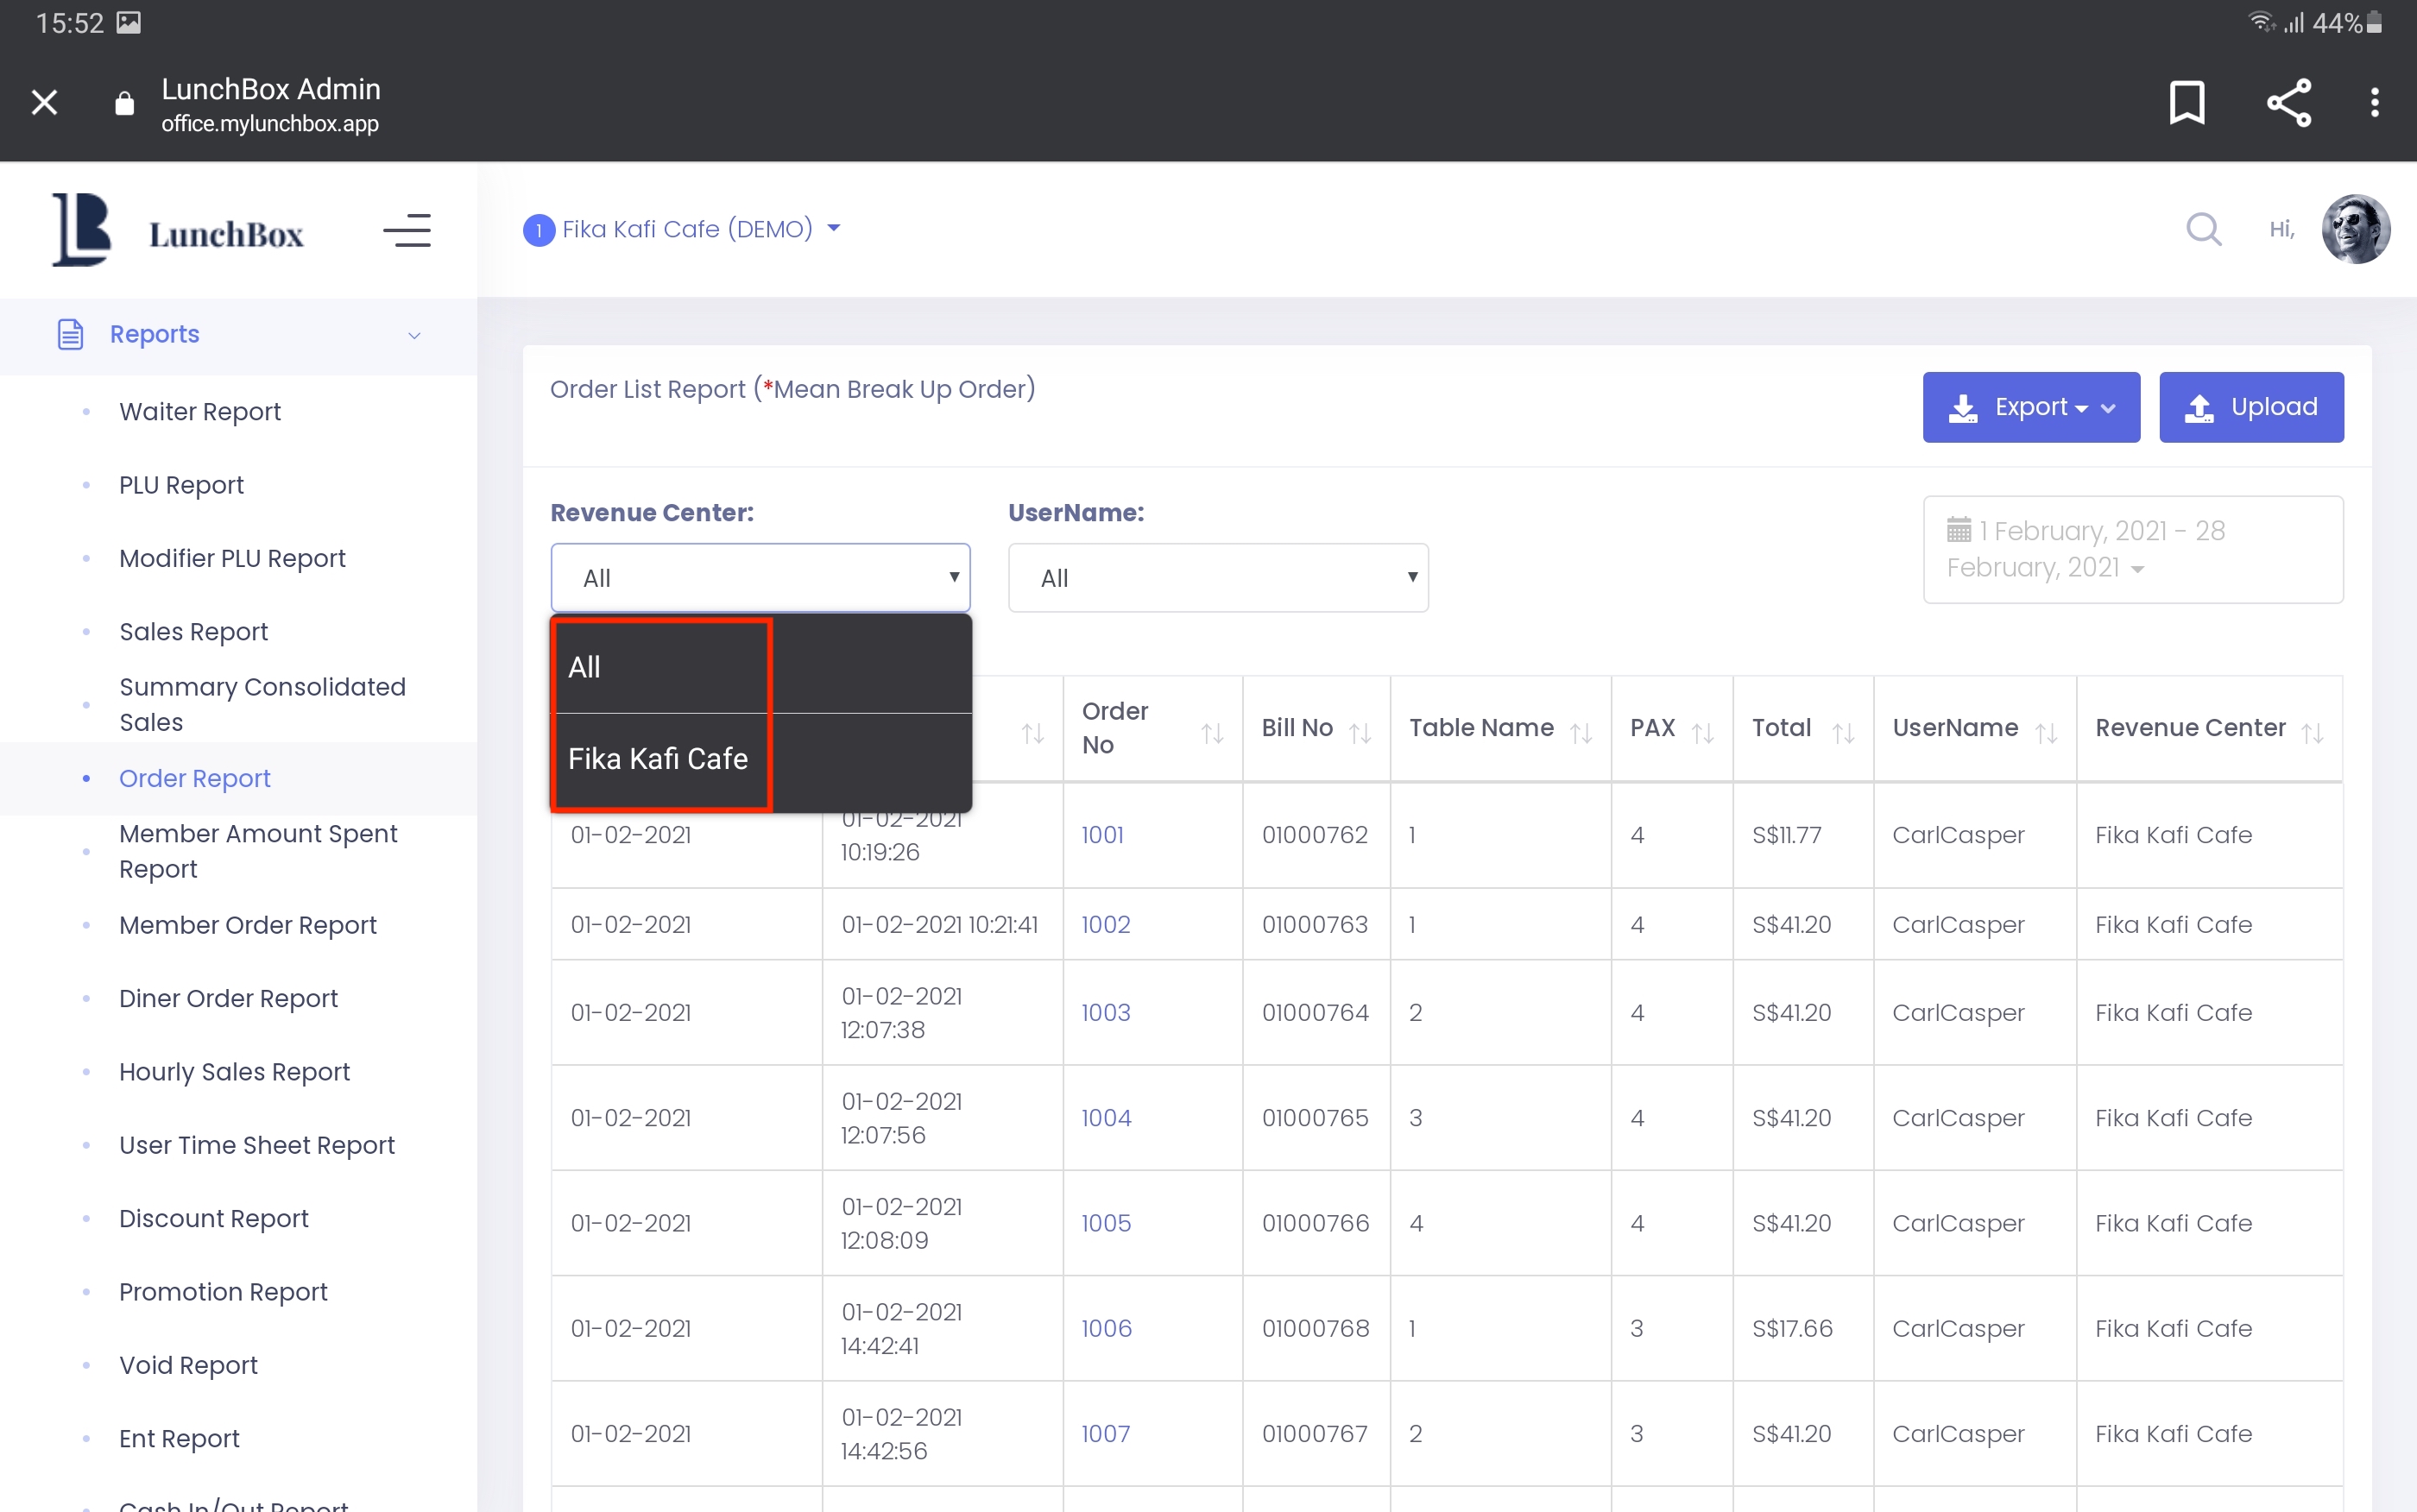The width and height of the screenshot is (2417, 1512).
Task: Toggle the sidebar hamburger menu icon
Action: (407, 231)
